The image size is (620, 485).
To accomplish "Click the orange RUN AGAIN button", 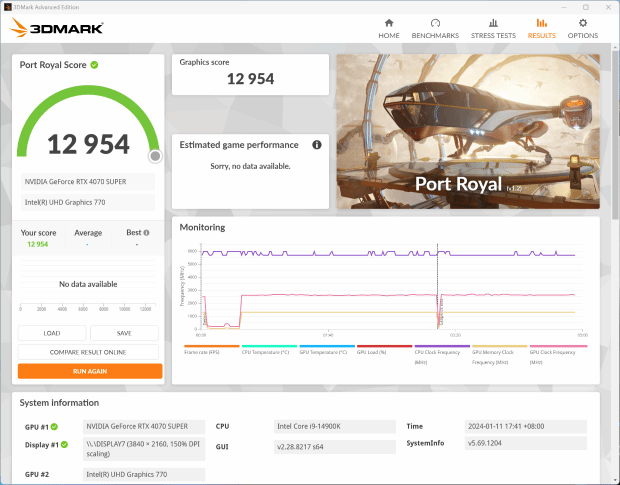I will coord(90,371).
